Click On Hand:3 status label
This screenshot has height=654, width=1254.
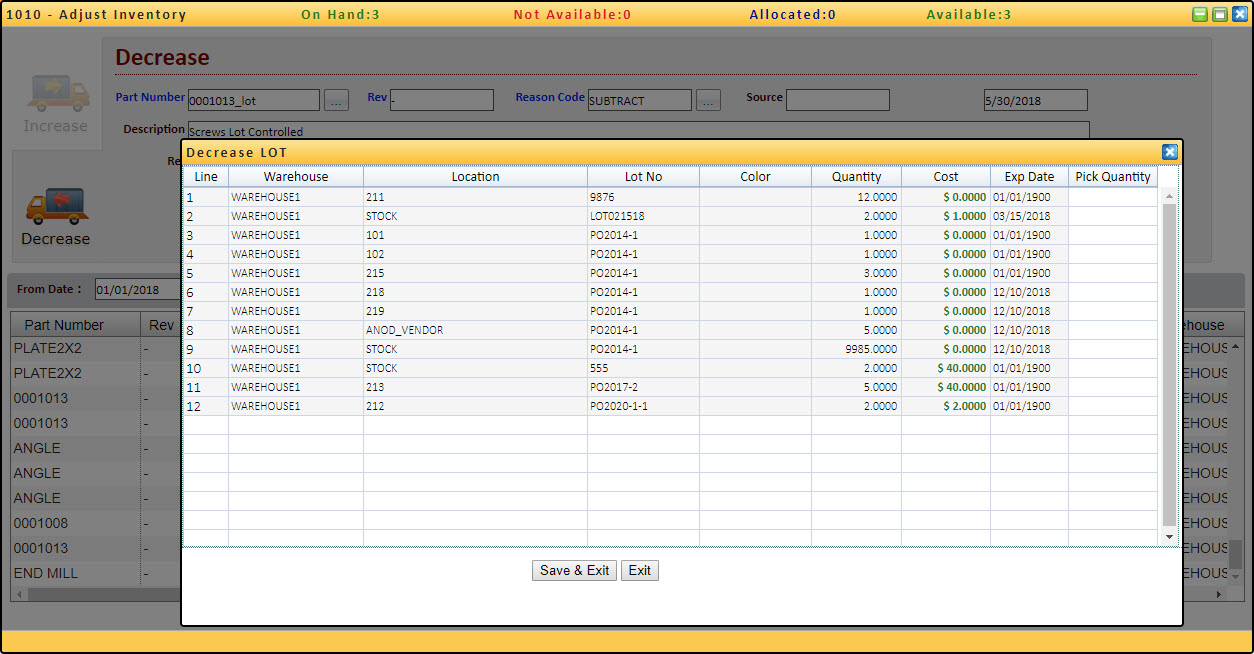[x=341, y=15]
